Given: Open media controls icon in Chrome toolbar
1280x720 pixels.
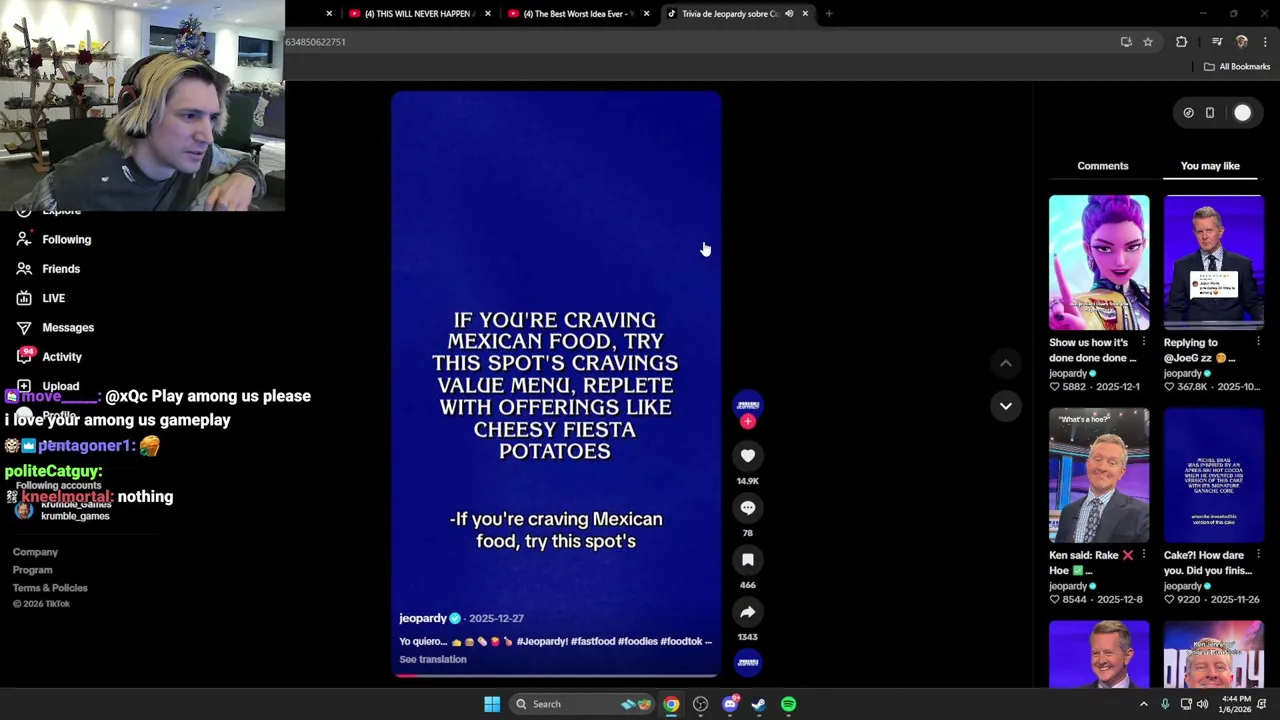Looking at the screenshot, I should point(1217,42).
